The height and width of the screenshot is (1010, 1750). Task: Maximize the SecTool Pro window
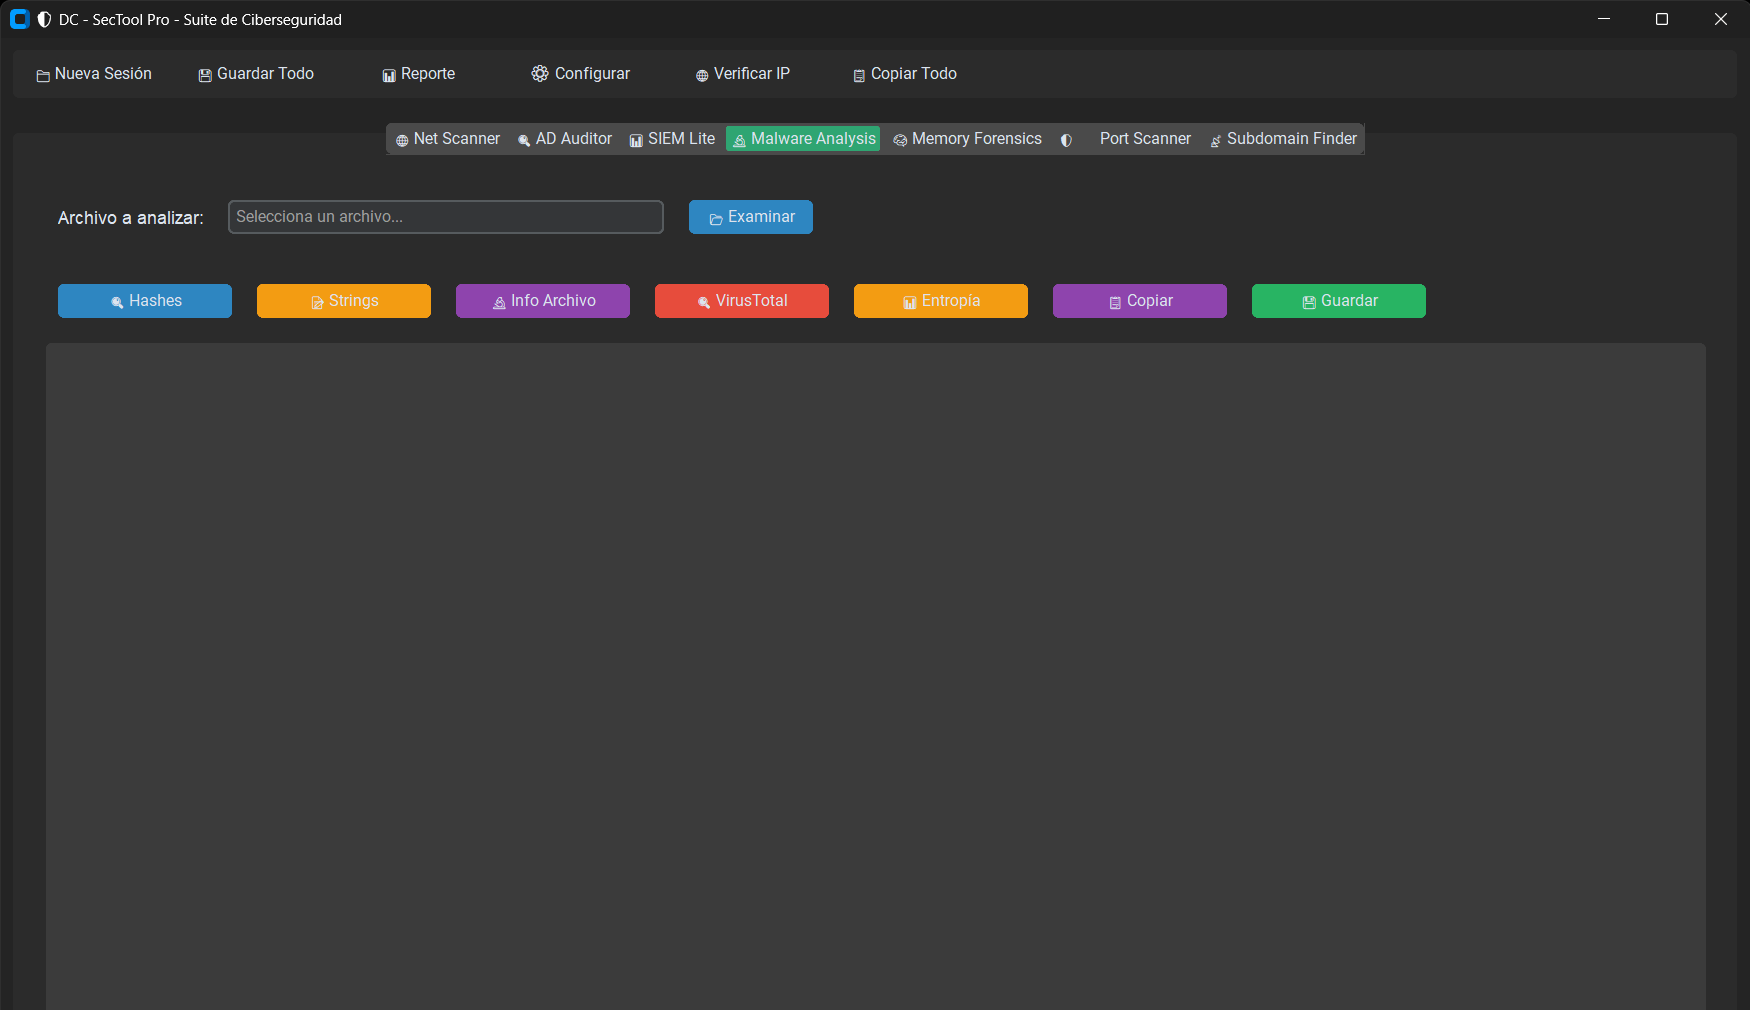1662,19
